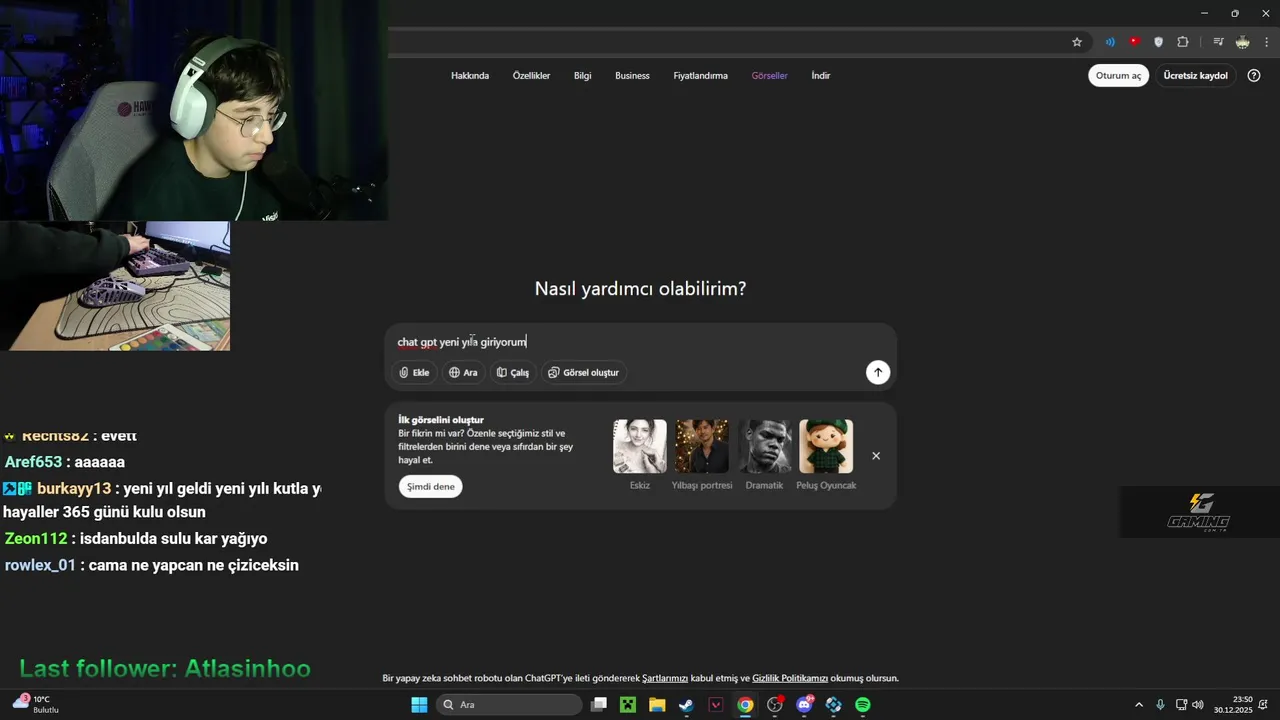
Task: Open File Explorer from the taskbar
Action: [x=657, y=705]
